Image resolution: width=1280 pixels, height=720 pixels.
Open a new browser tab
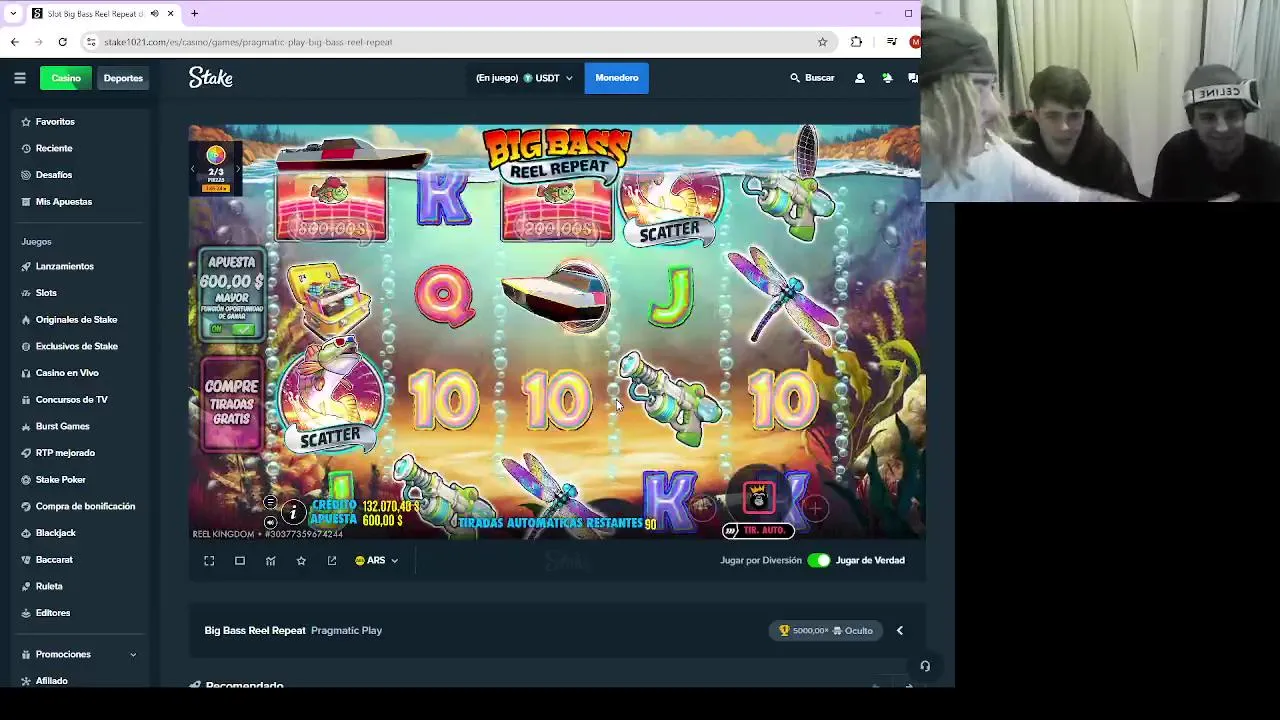194,14
